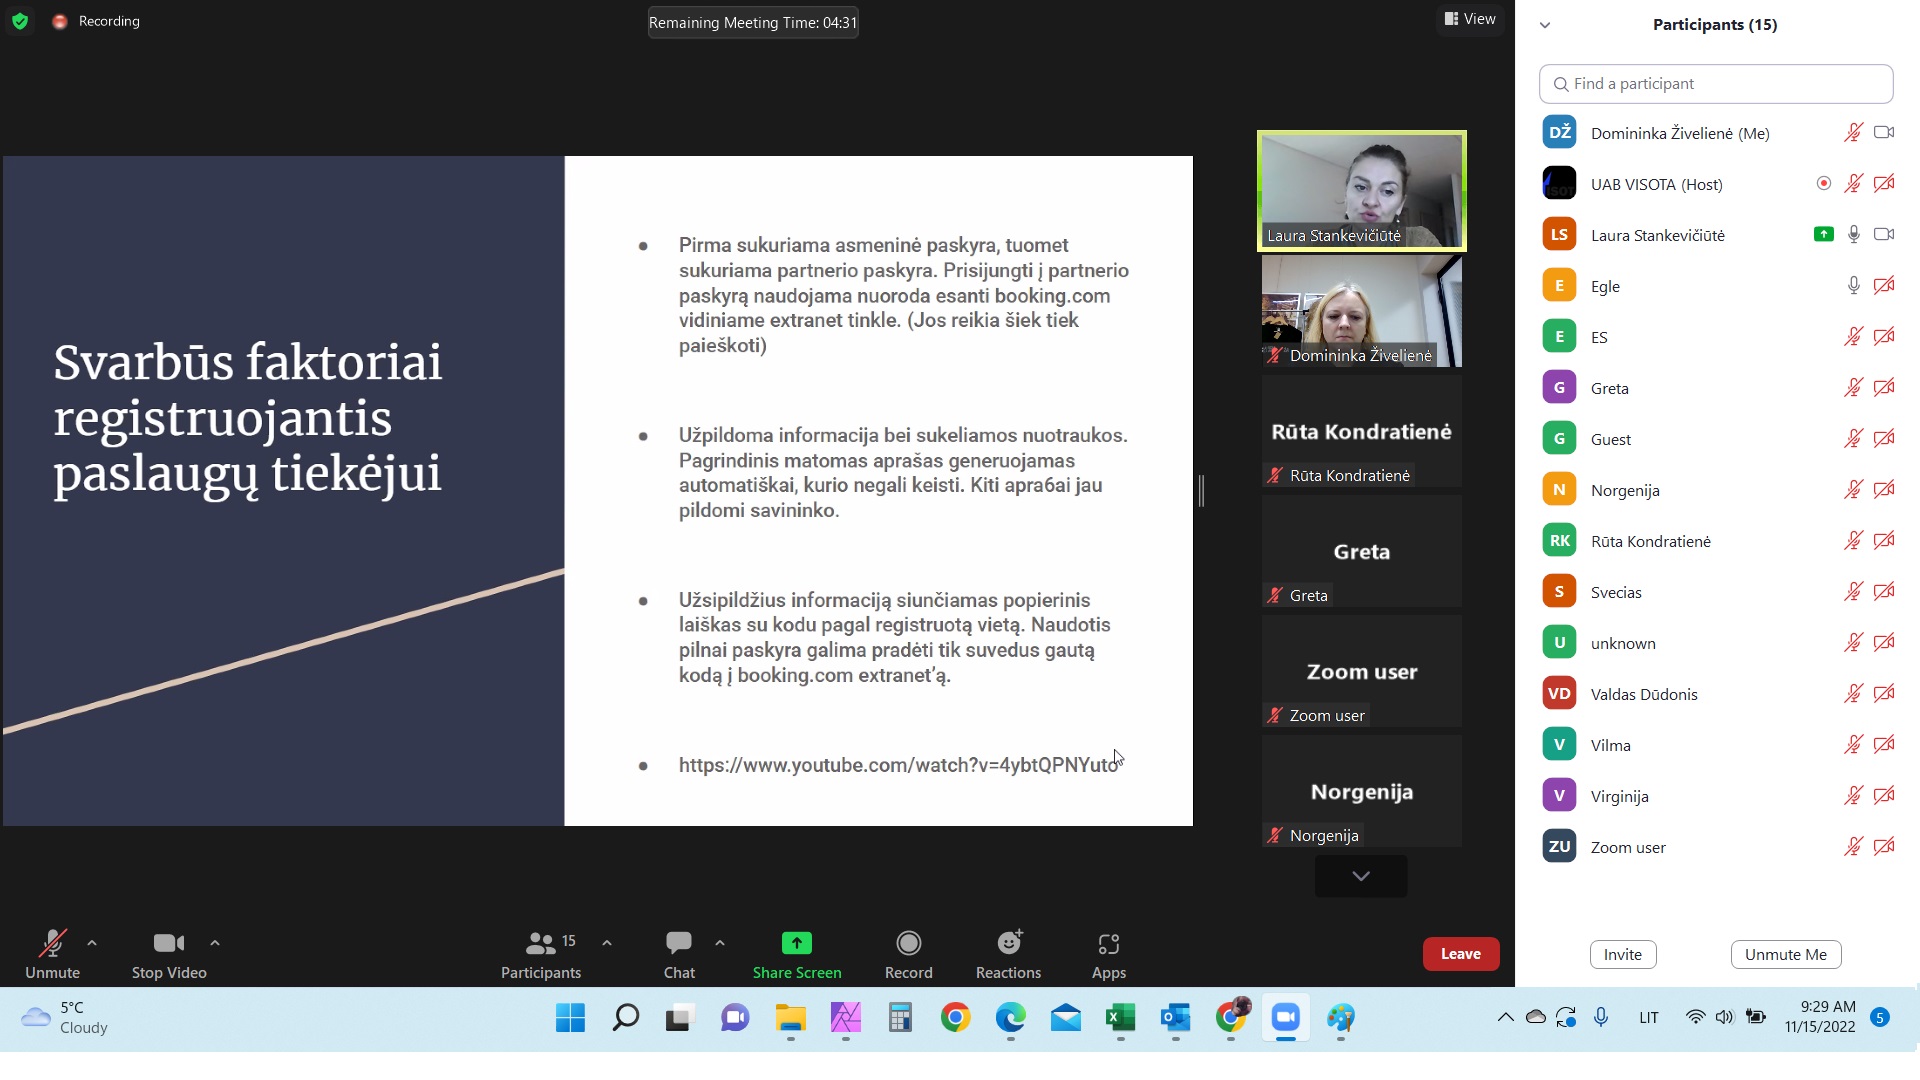Screen dimensions: 1920x1080
Task: Open the Chat panel icon
Action: coord(679,943)
